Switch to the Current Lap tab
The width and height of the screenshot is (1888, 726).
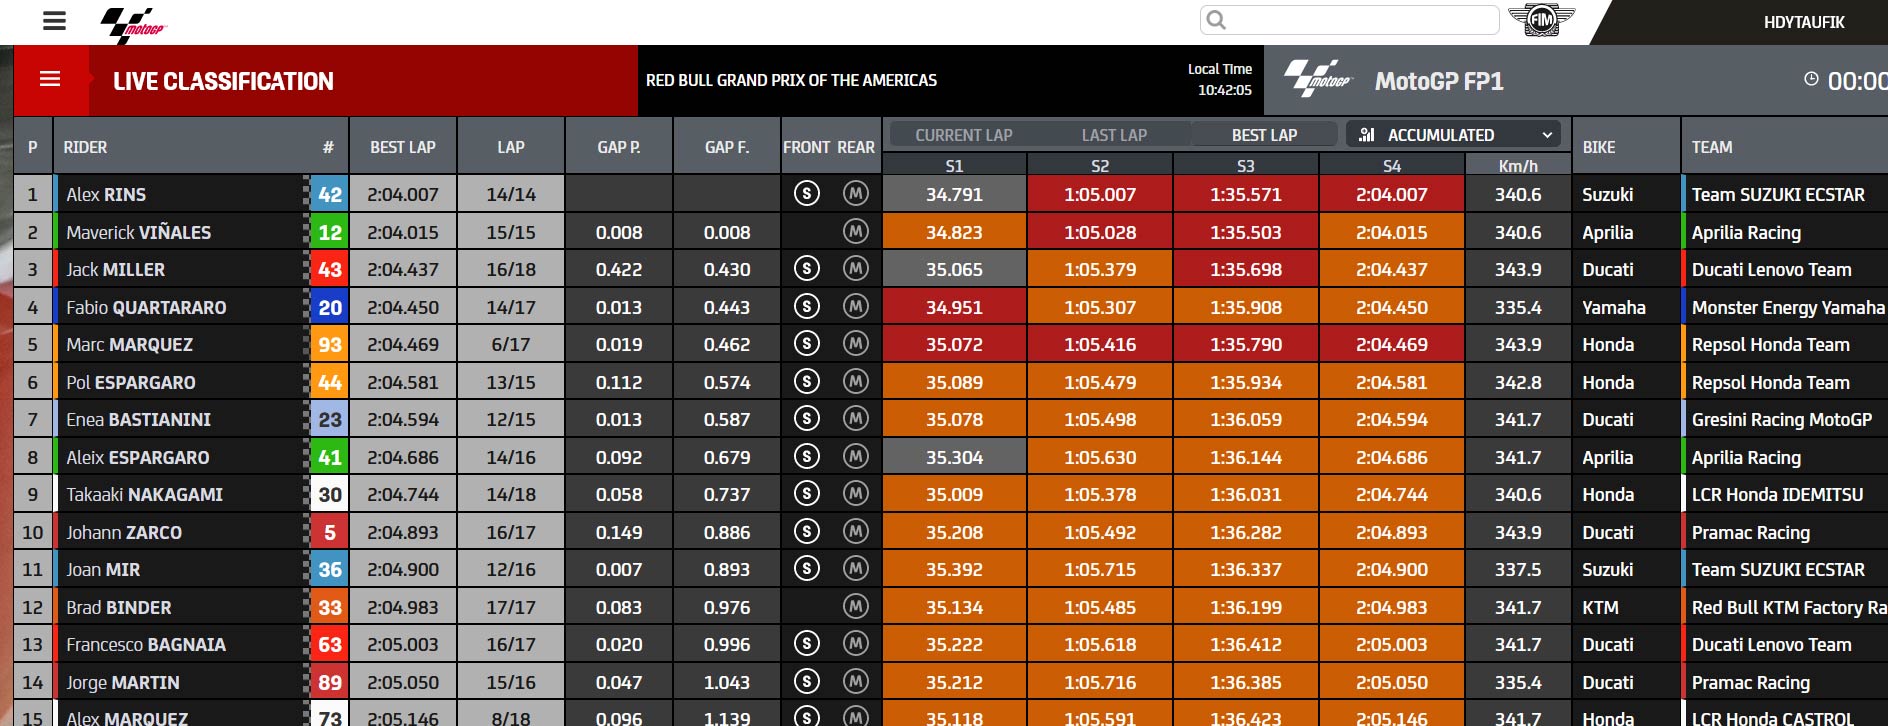click(963, 135)
